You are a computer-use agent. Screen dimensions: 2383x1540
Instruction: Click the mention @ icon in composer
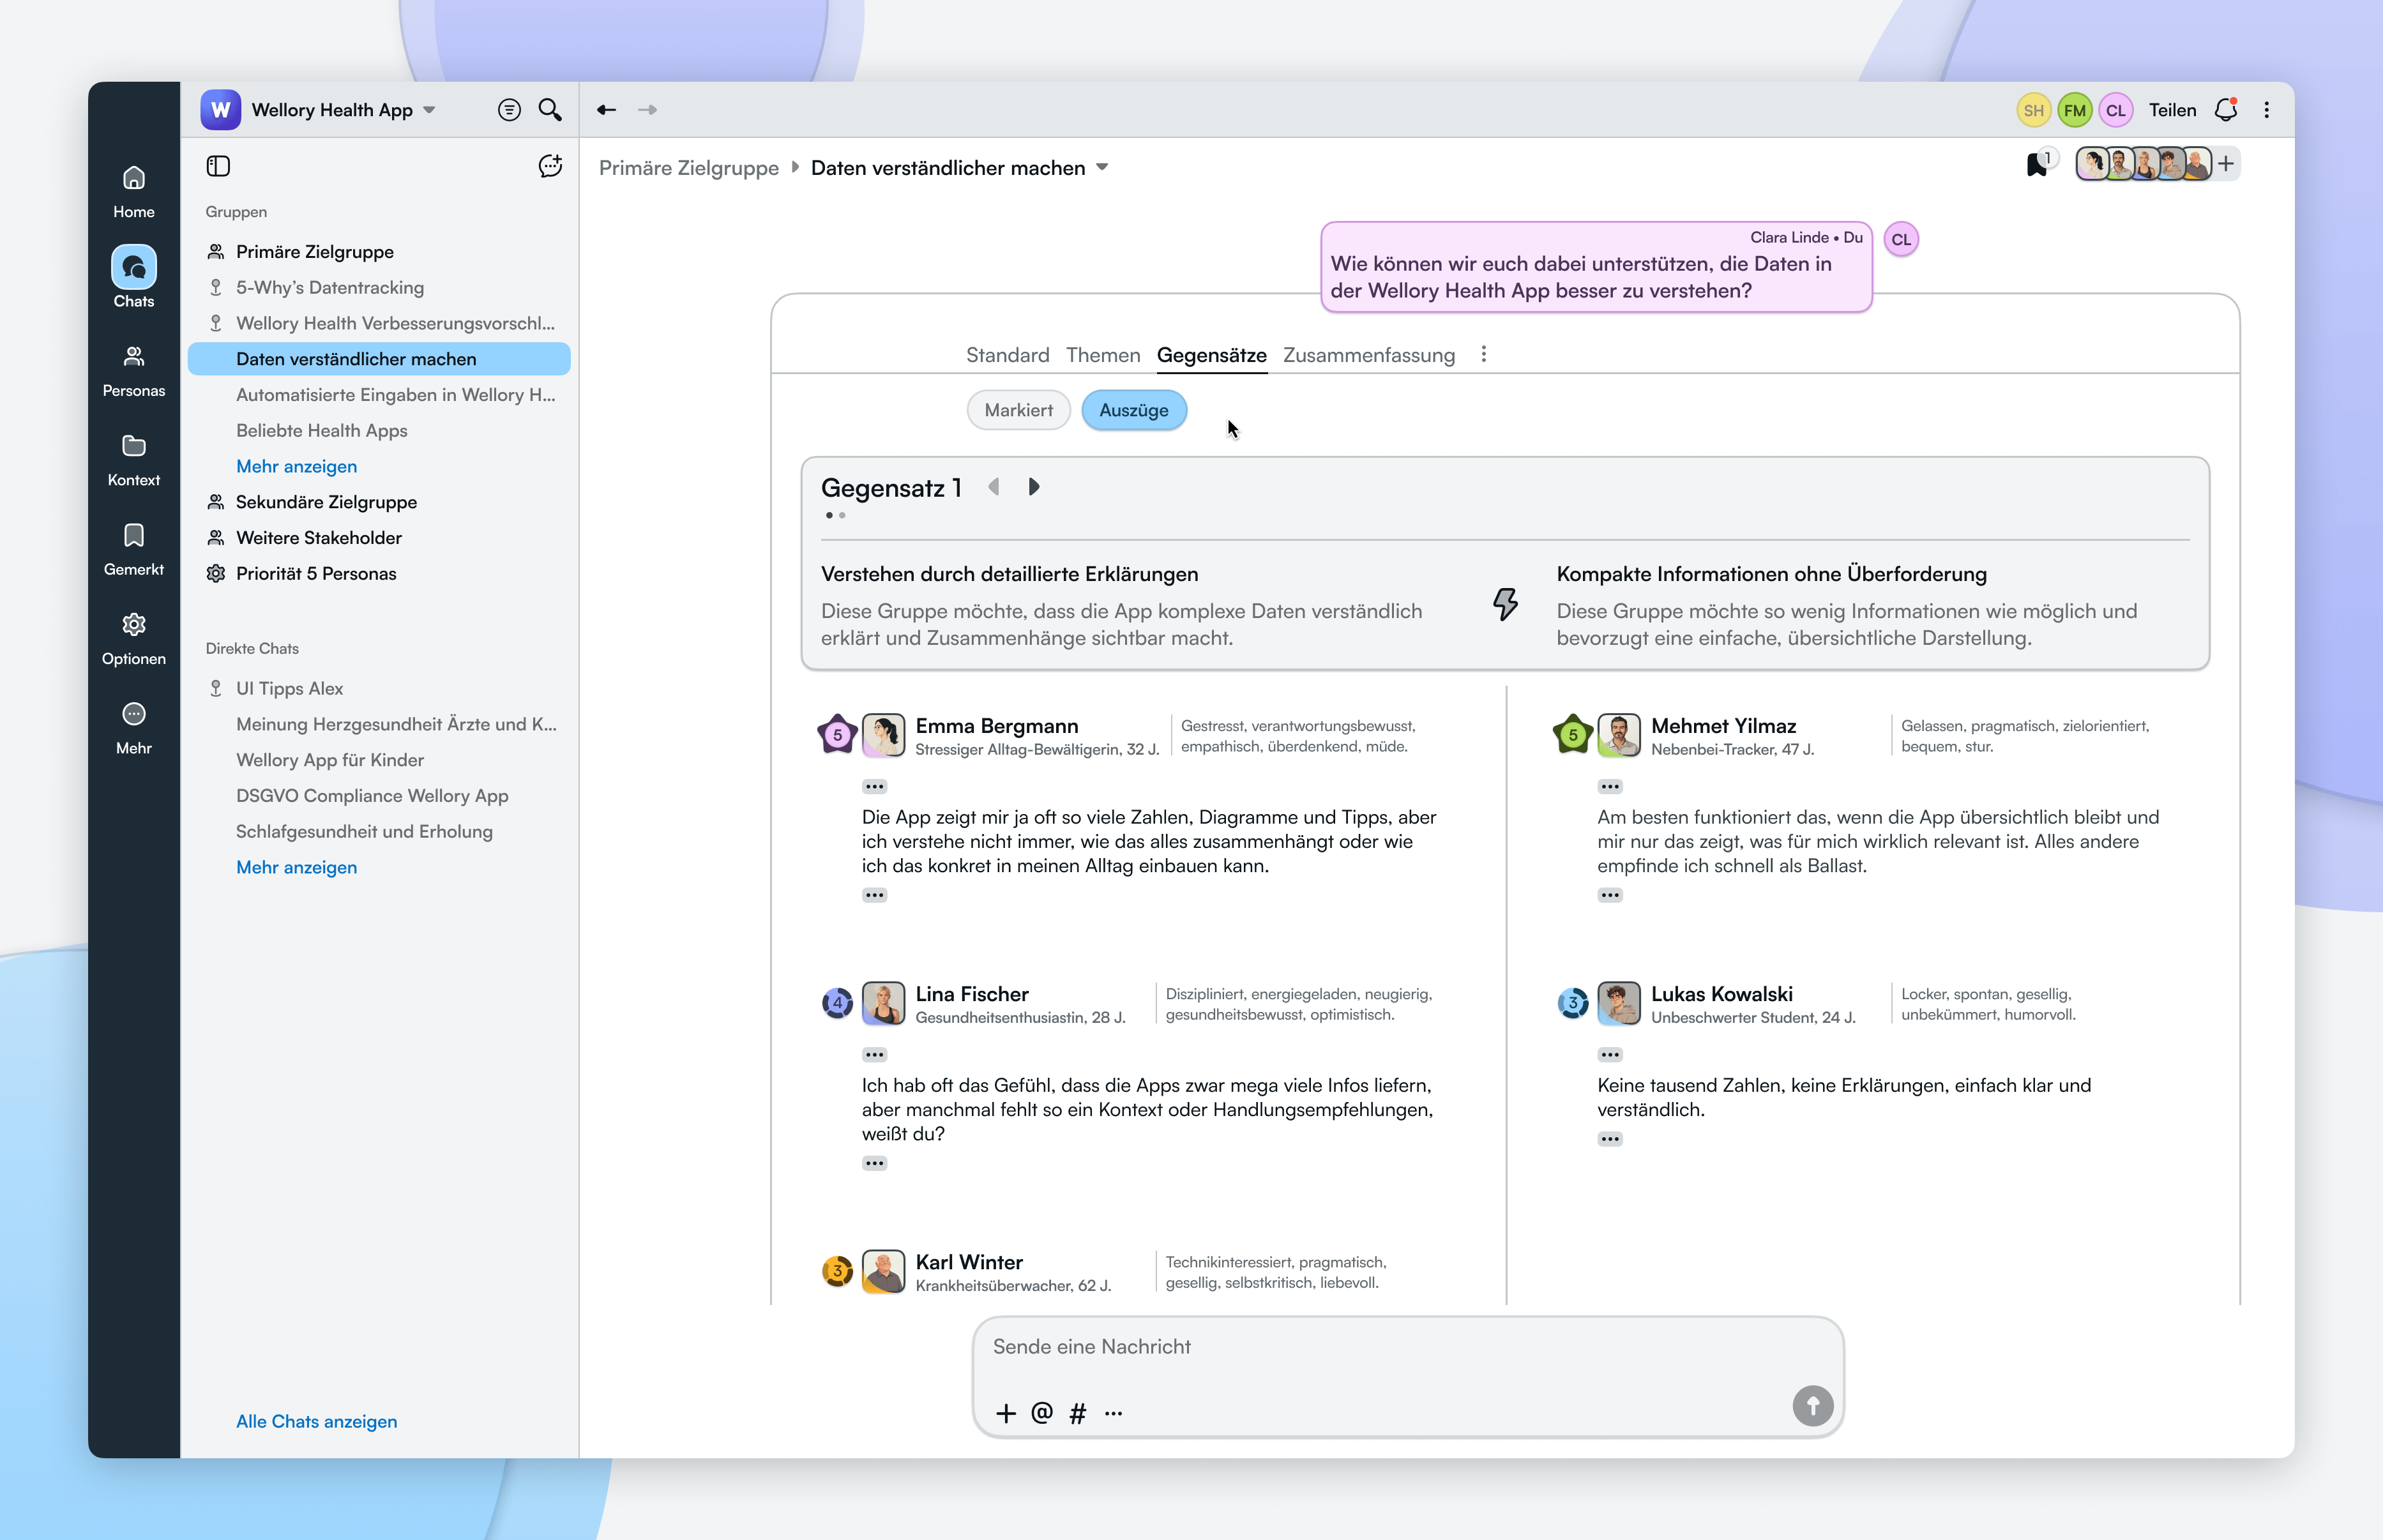click(1041, 1412)
